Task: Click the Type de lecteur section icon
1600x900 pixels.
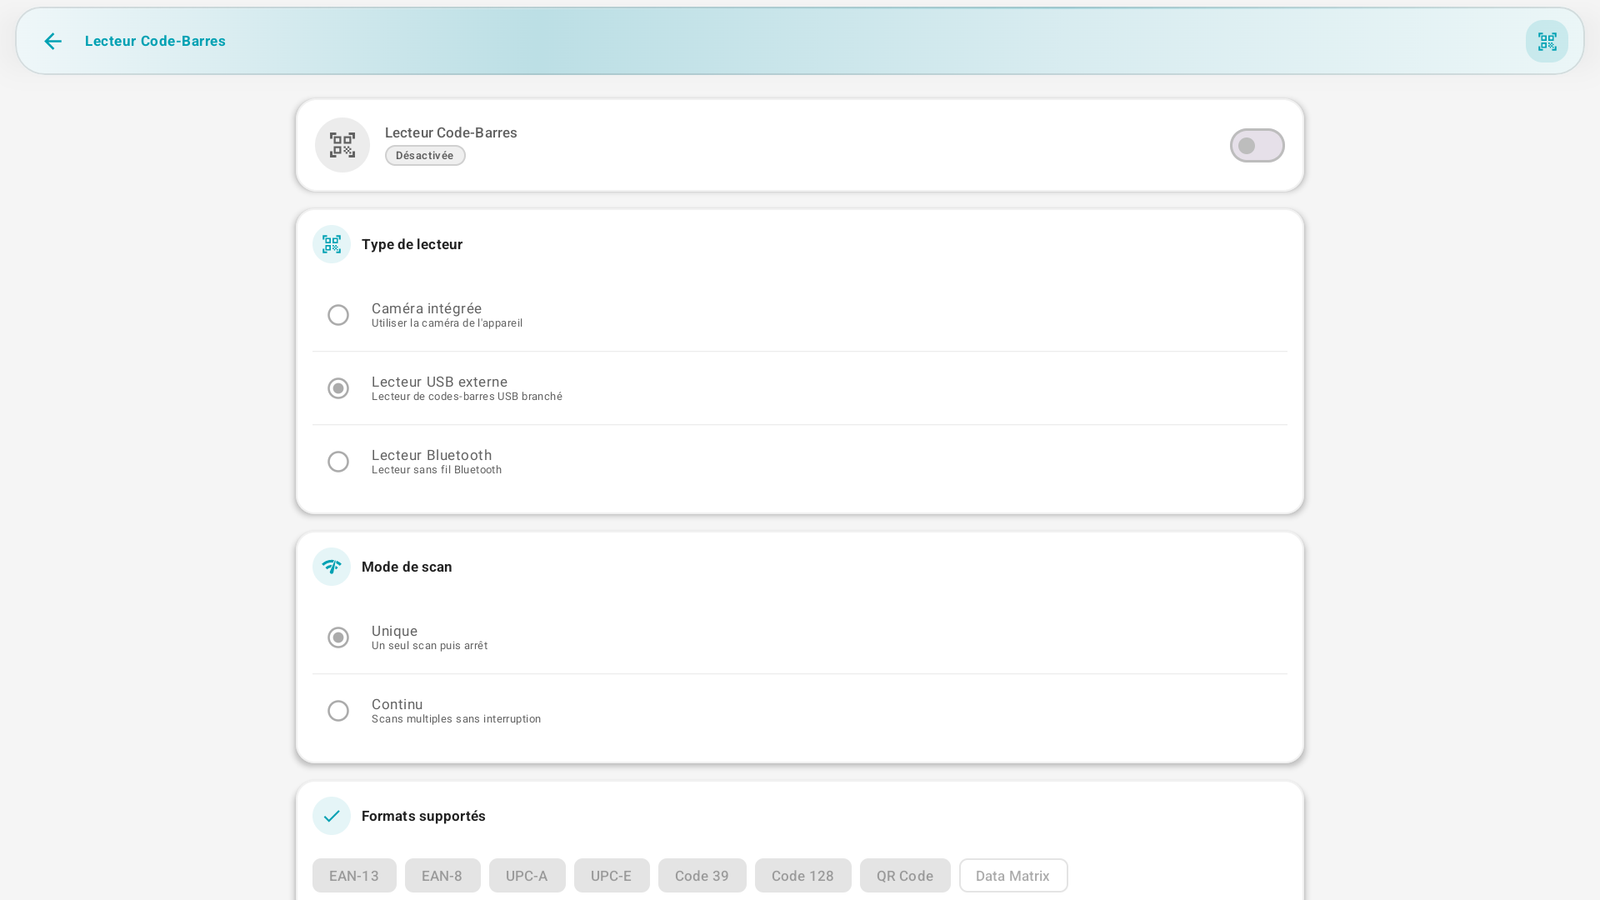Action: tap(331, 244)
